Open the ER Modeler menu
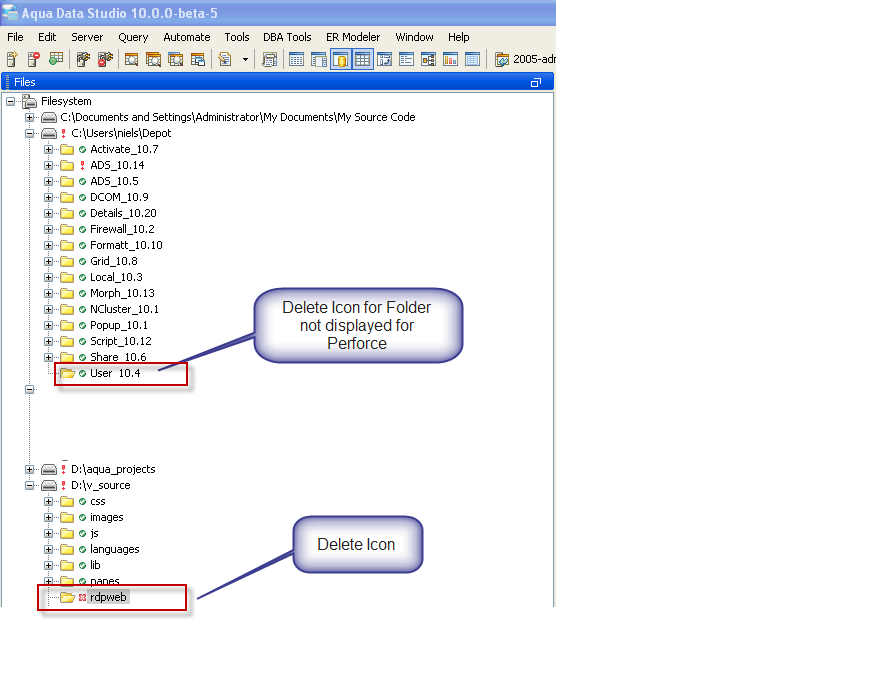 pos(353,37)
